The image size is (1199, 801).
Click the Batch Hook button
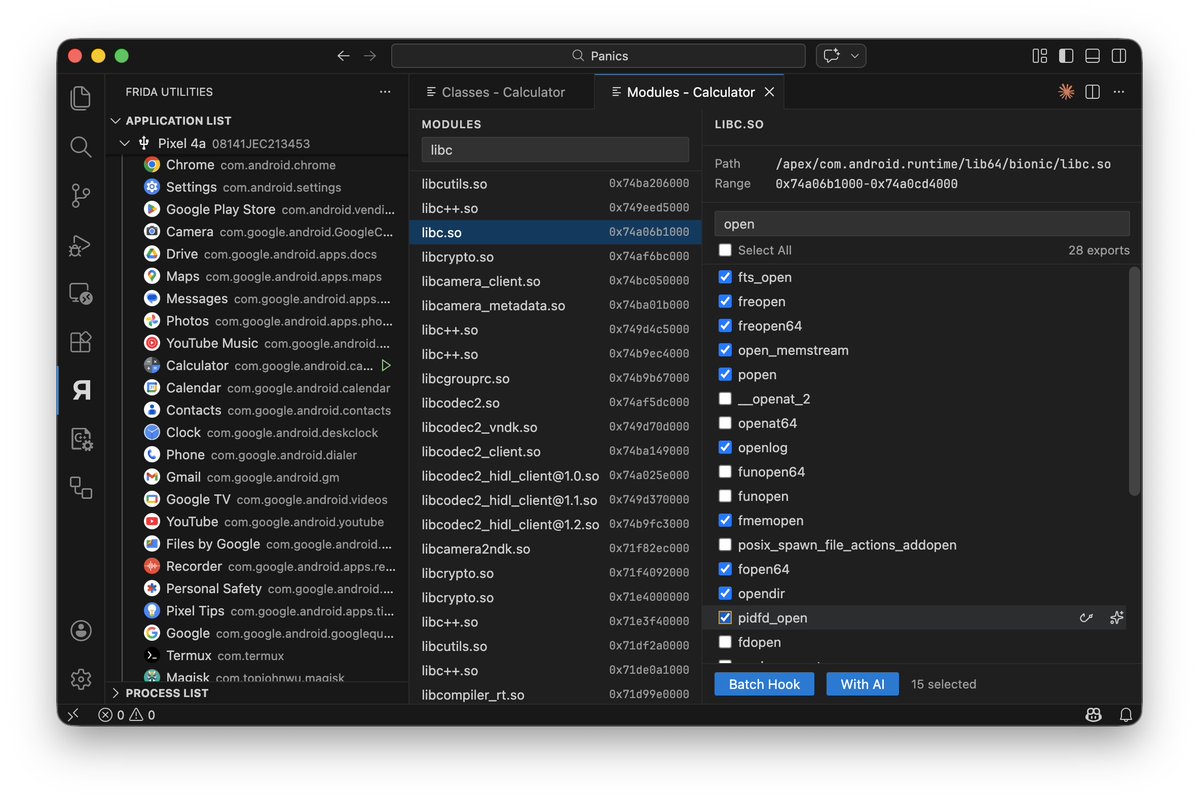[764, 684]
